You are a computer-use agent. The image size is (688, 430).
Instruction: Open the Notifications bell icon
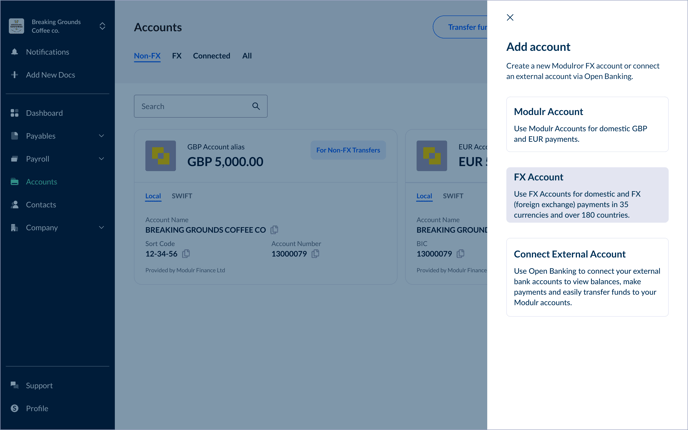pos(14,52)
